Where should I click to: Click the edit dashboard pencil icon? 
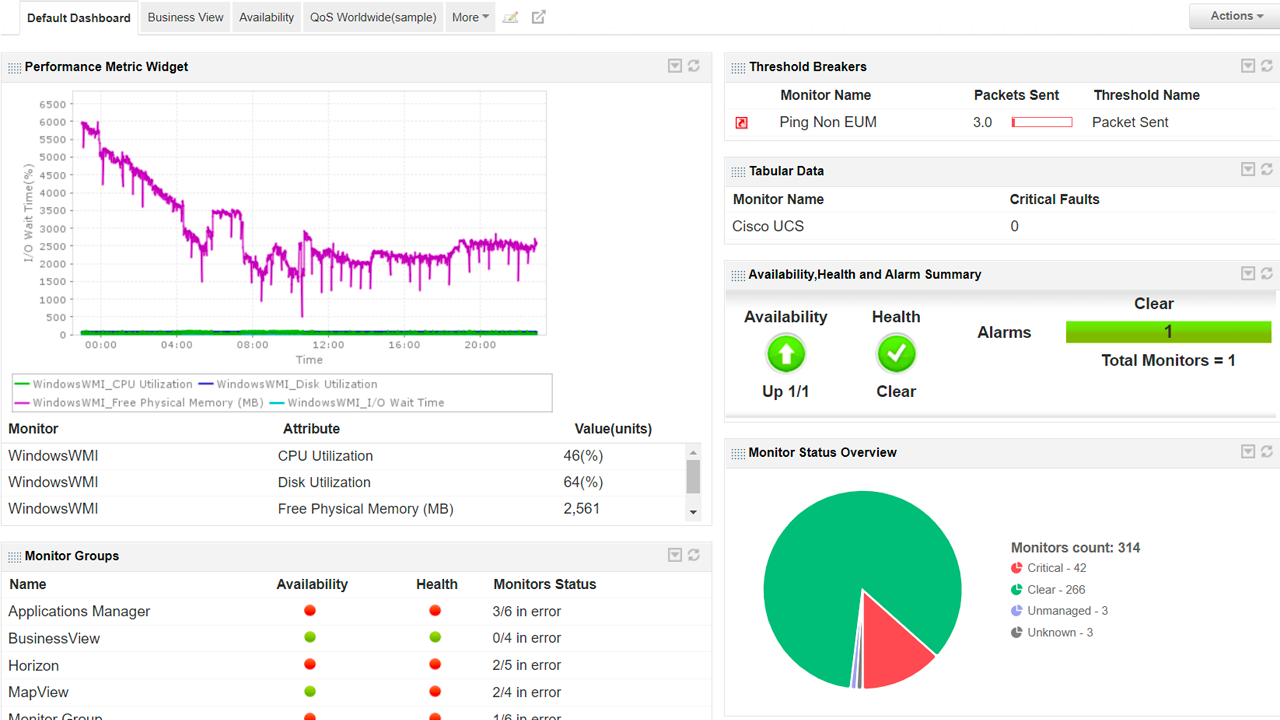click(x=511, y=17)
